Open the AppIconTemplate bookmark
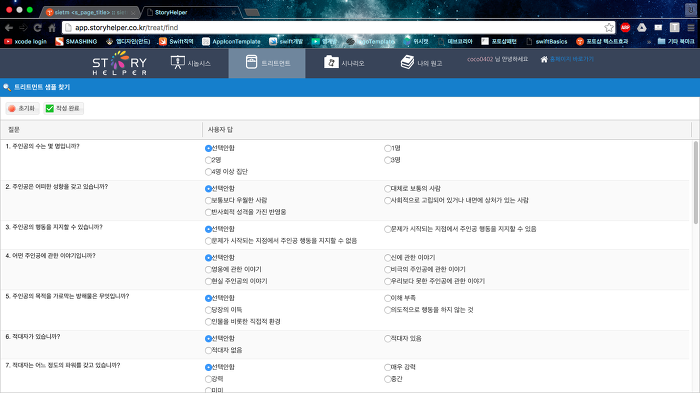Viewport: 700px width, 393px height. pyautogui.click(x=231, y=42)
